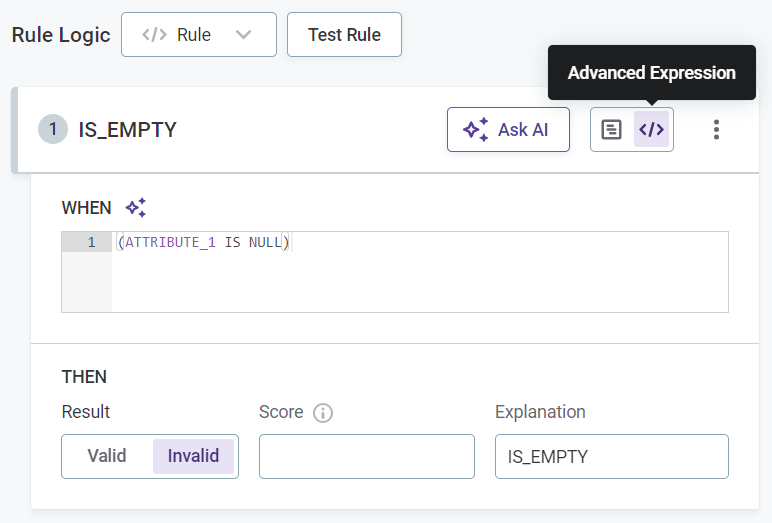This screenshot has height=523, width=772.
Task: Click line number 1 in editor gutter
Action: pos(91,243)
